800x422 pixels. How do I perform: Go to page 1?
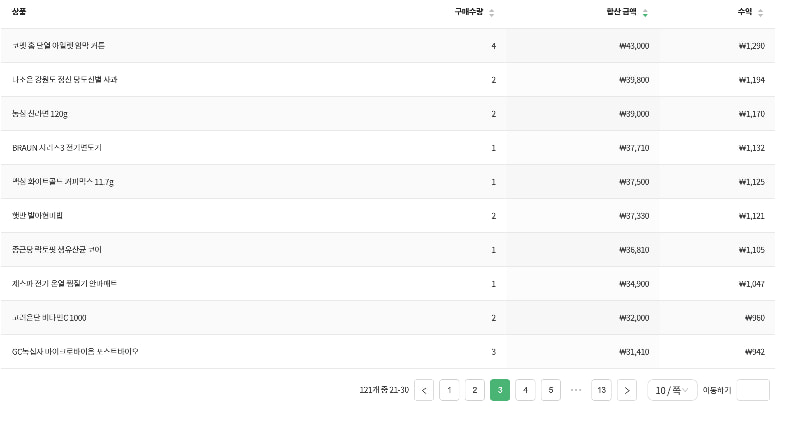point(449,390)
